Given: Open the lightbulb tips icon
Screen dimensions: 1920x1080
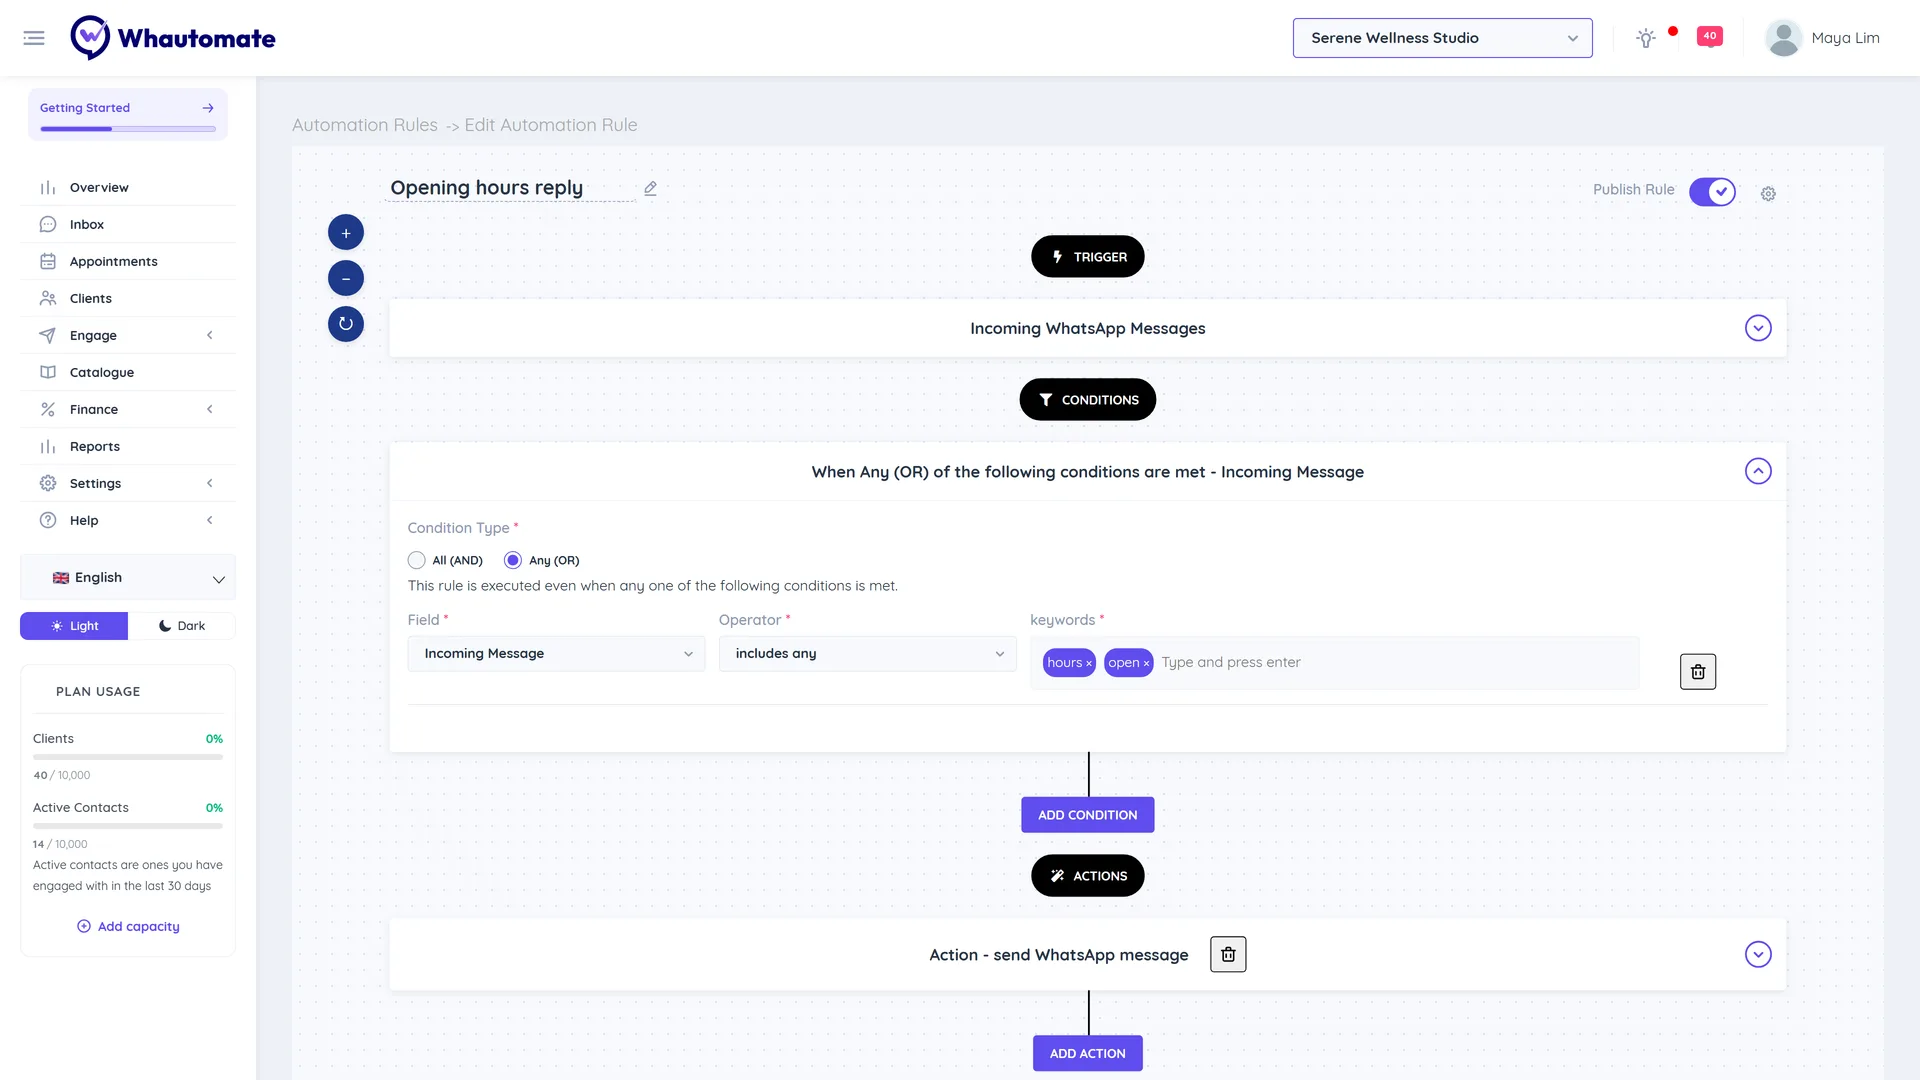Looking at the screenshot, I should 1645,38.
